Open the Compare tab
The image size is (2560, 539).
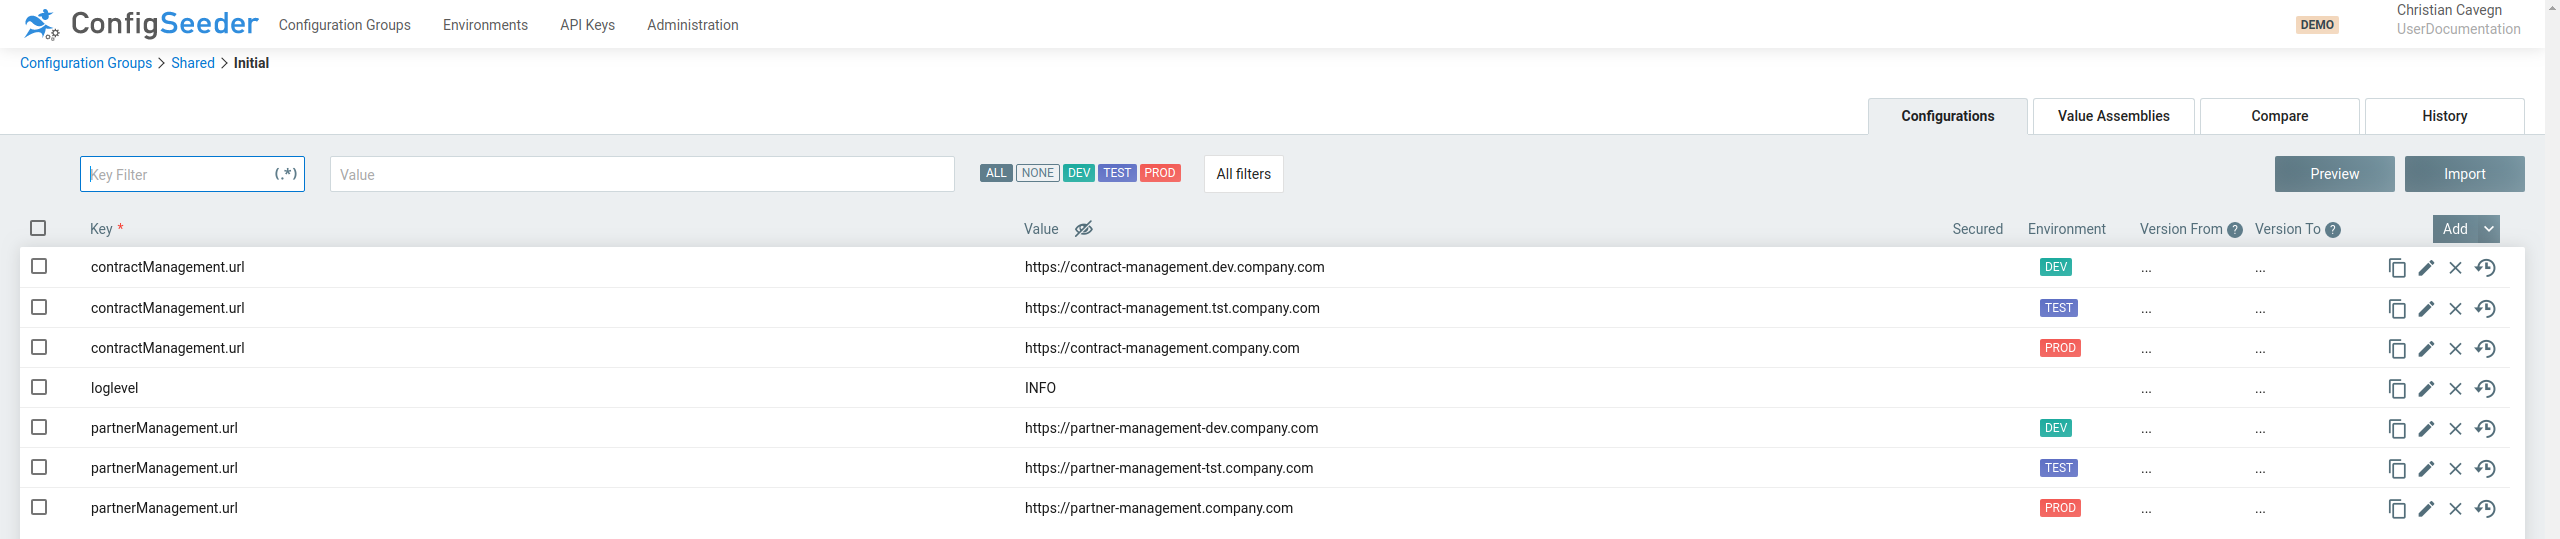coord(2279,116)
